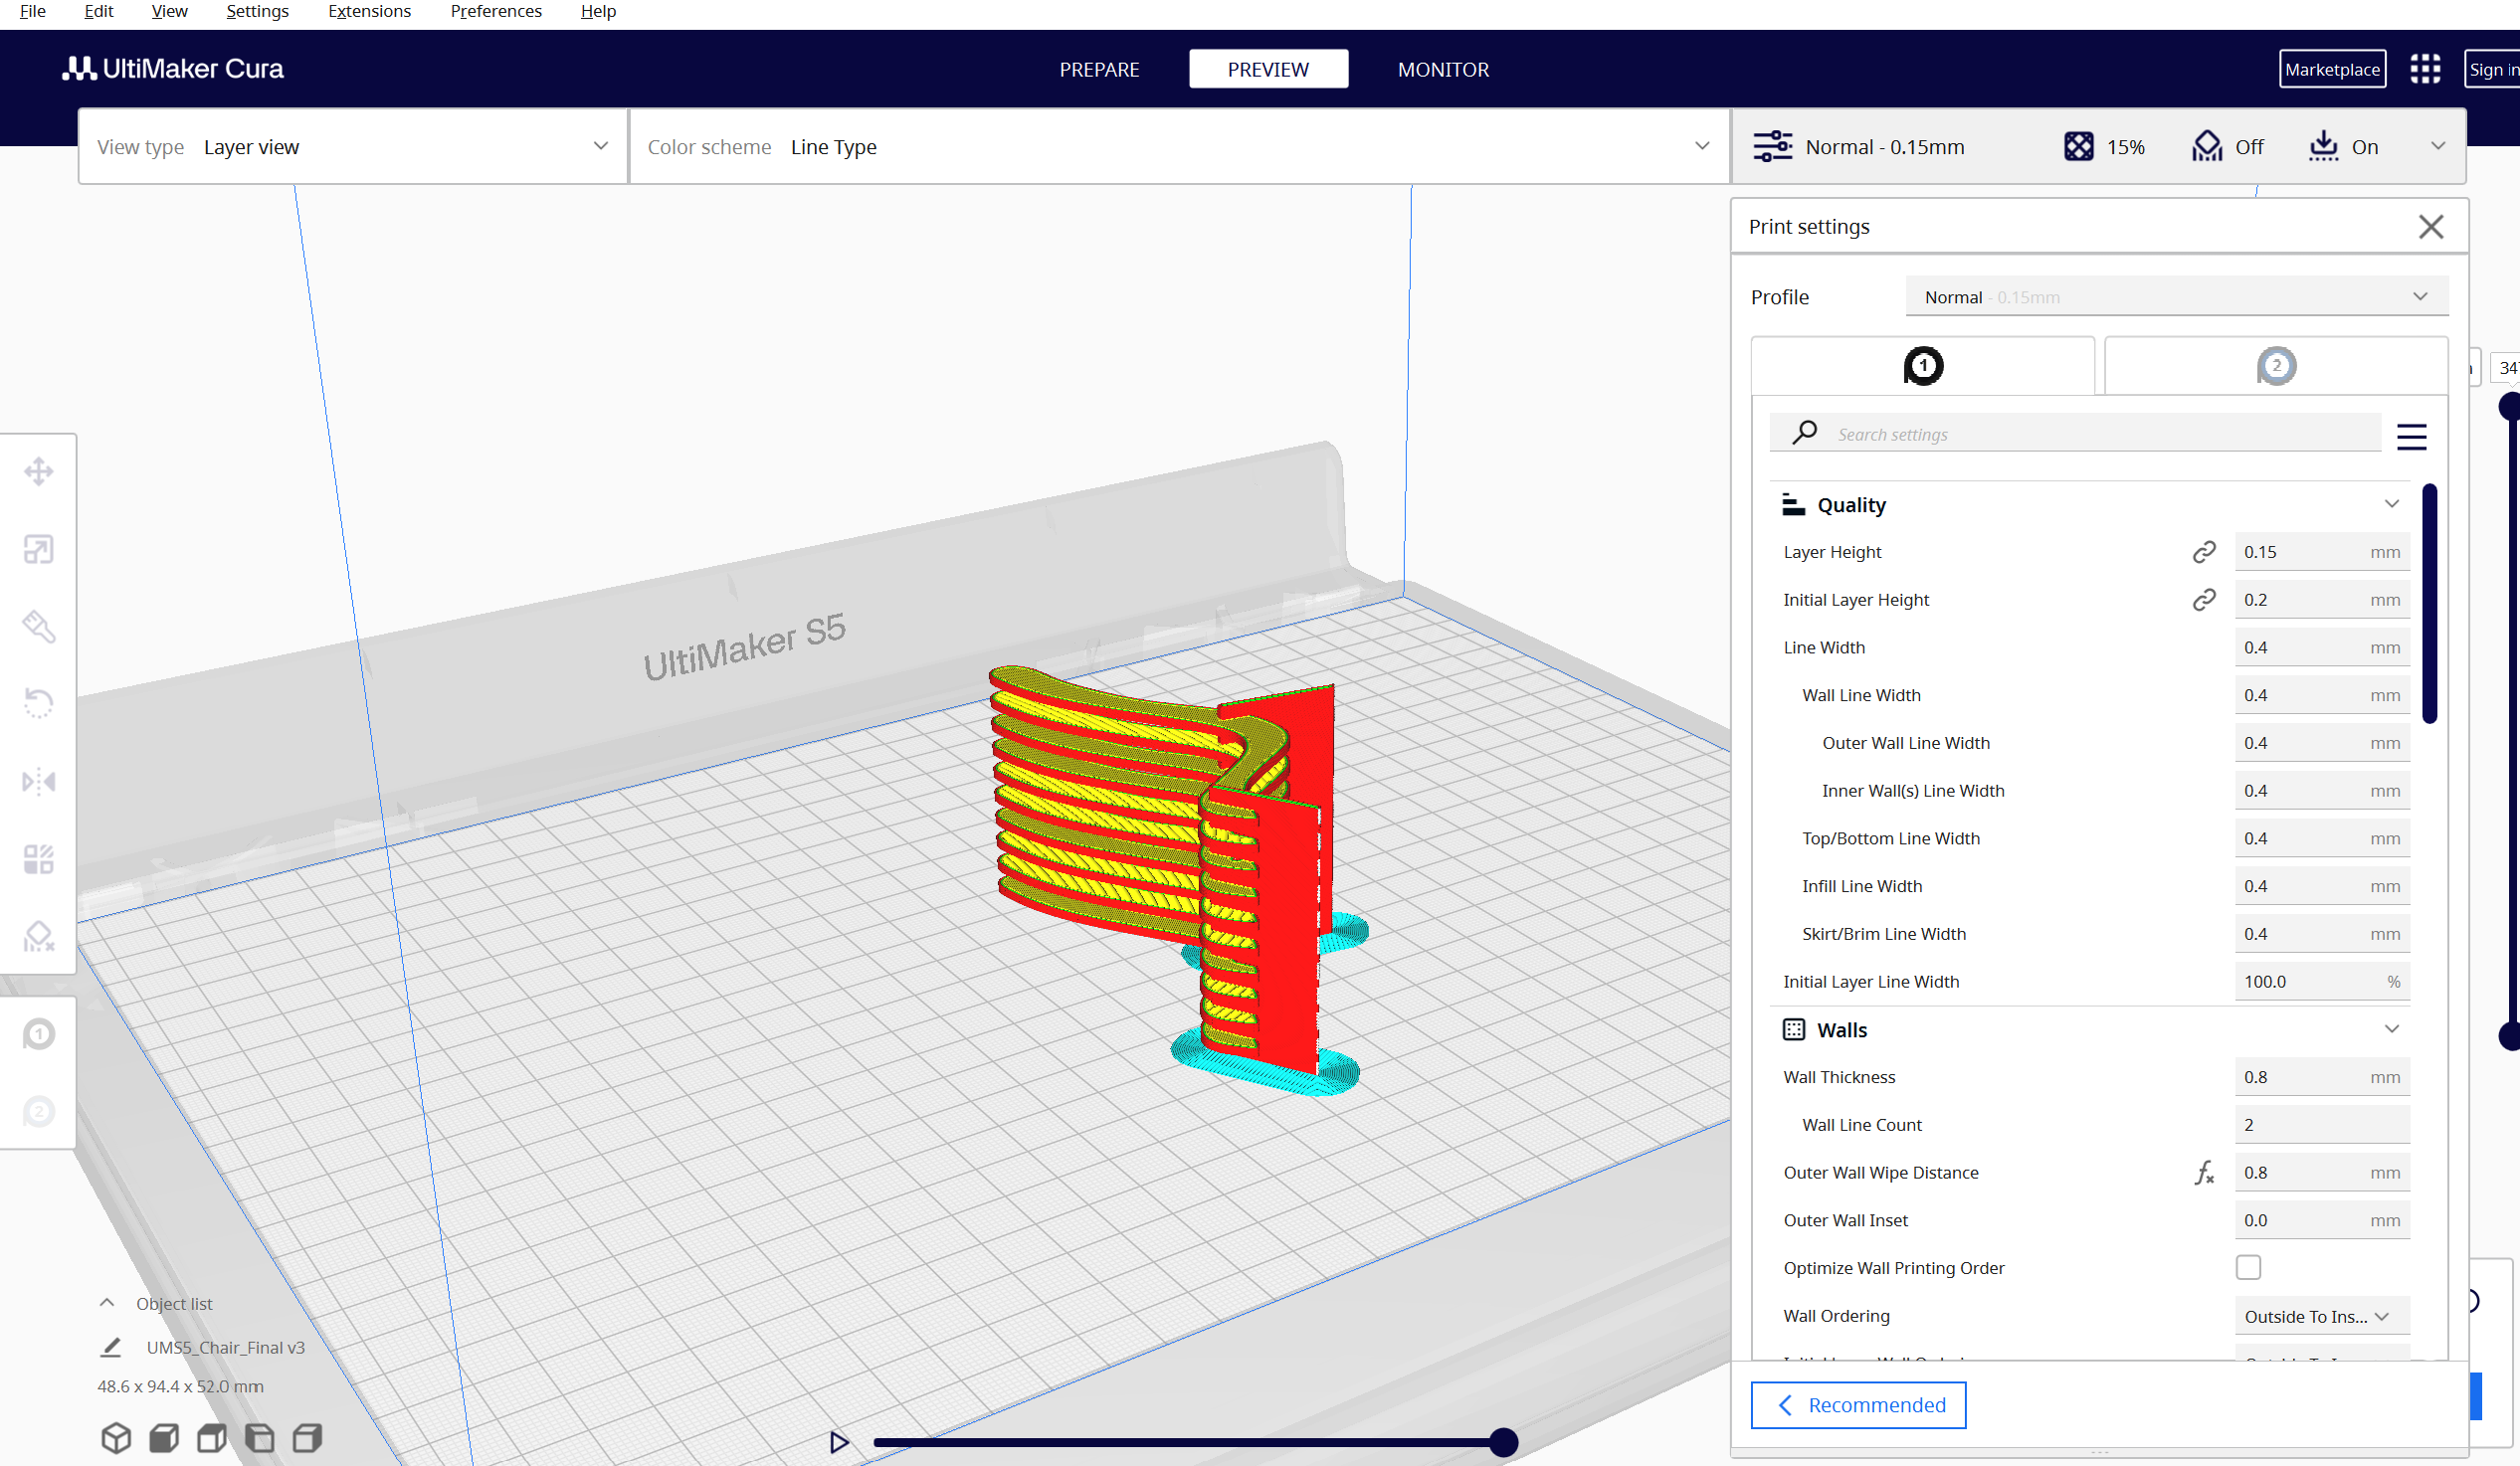Open the View menu
The image size is (2520, 1466).
click(169, 11)
